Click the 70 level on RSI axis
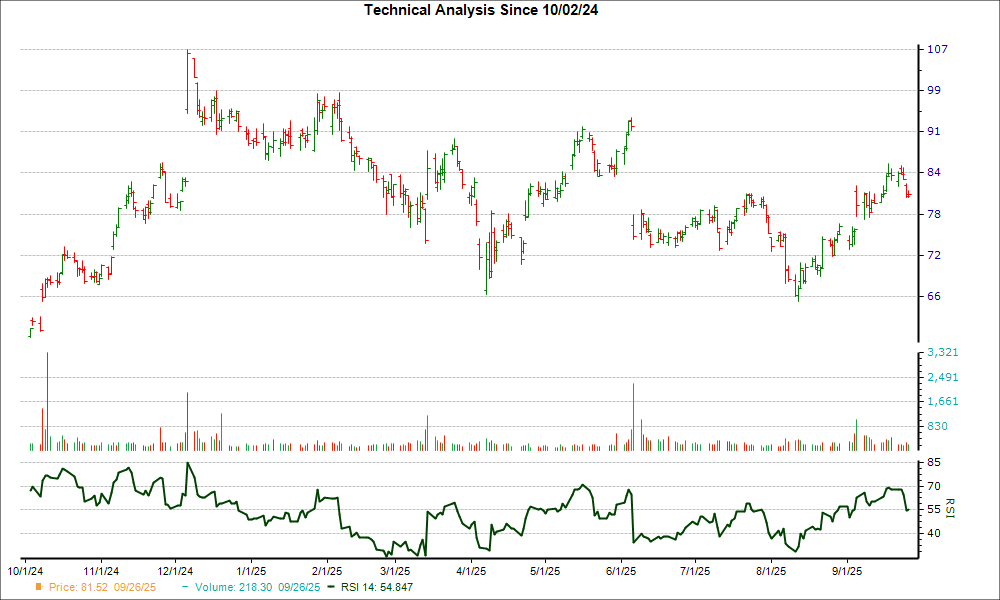The image size is (1000, 600). click(x=936, y=486)
